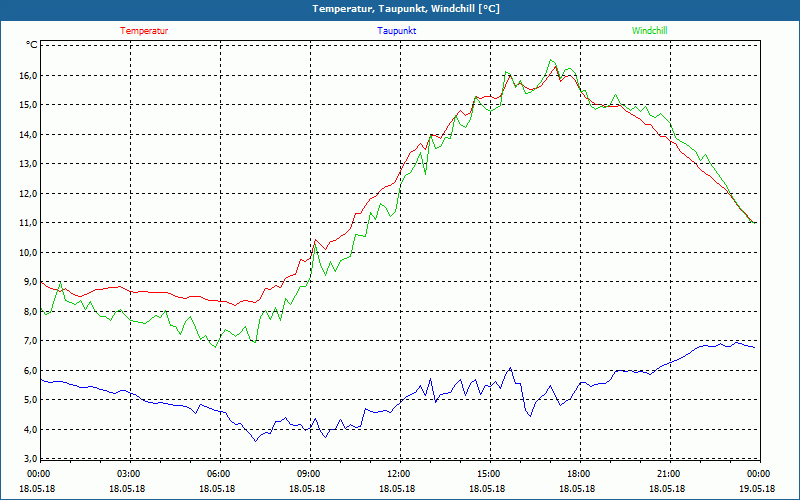
Task: Click the '19.05.18' date label
Action: coord(758,489)
